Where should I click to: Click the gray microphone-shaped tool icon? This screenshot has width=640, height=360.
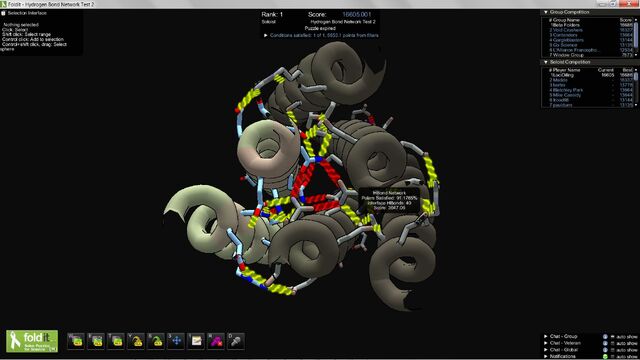pyautogui.click(x=236, y=341)
